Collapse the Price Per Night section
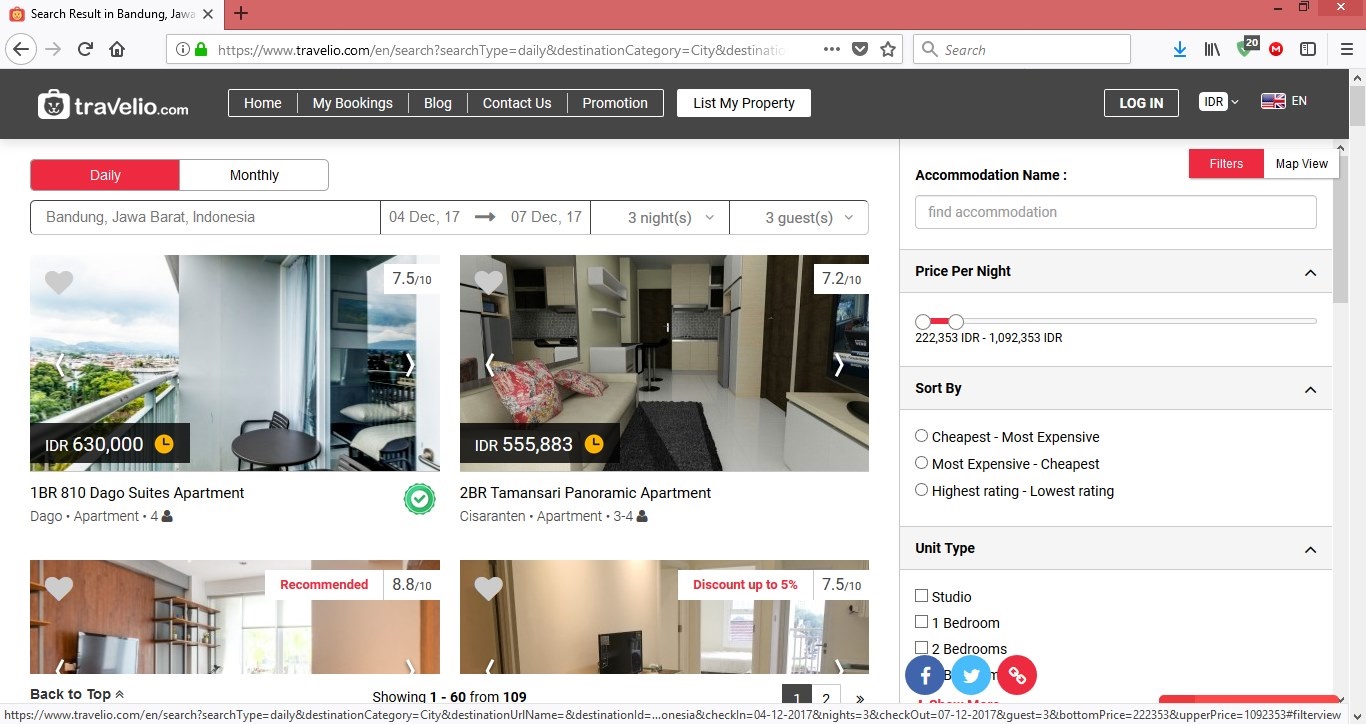Screen dimensions: 1366x724 coord(1310,272)
